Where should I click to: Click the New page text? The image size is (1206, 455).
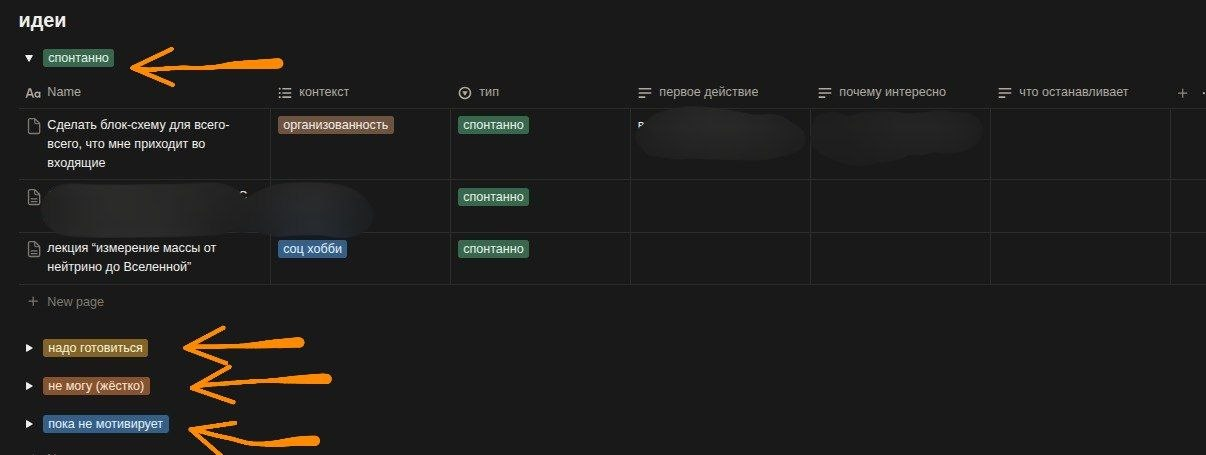[76, 301]
